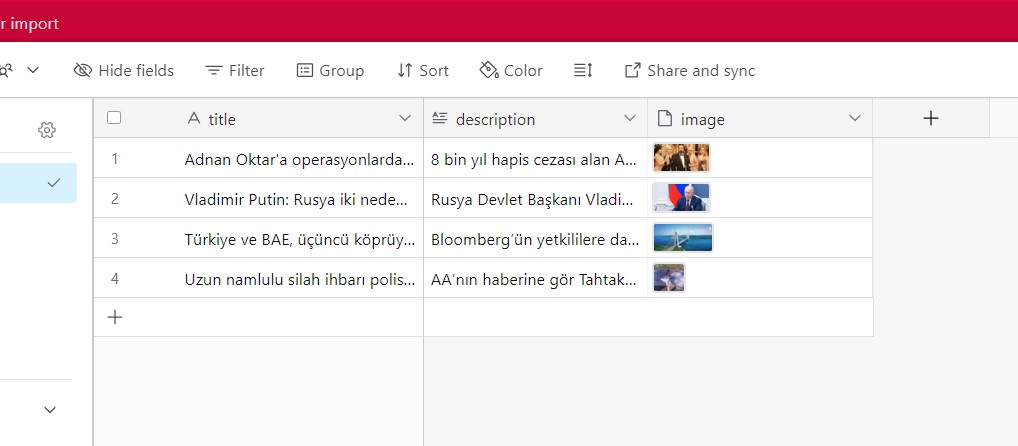This screenshot has height=446, width=1018.
Task: Expand the title field dropdown arrow
Action: (405, 118)
